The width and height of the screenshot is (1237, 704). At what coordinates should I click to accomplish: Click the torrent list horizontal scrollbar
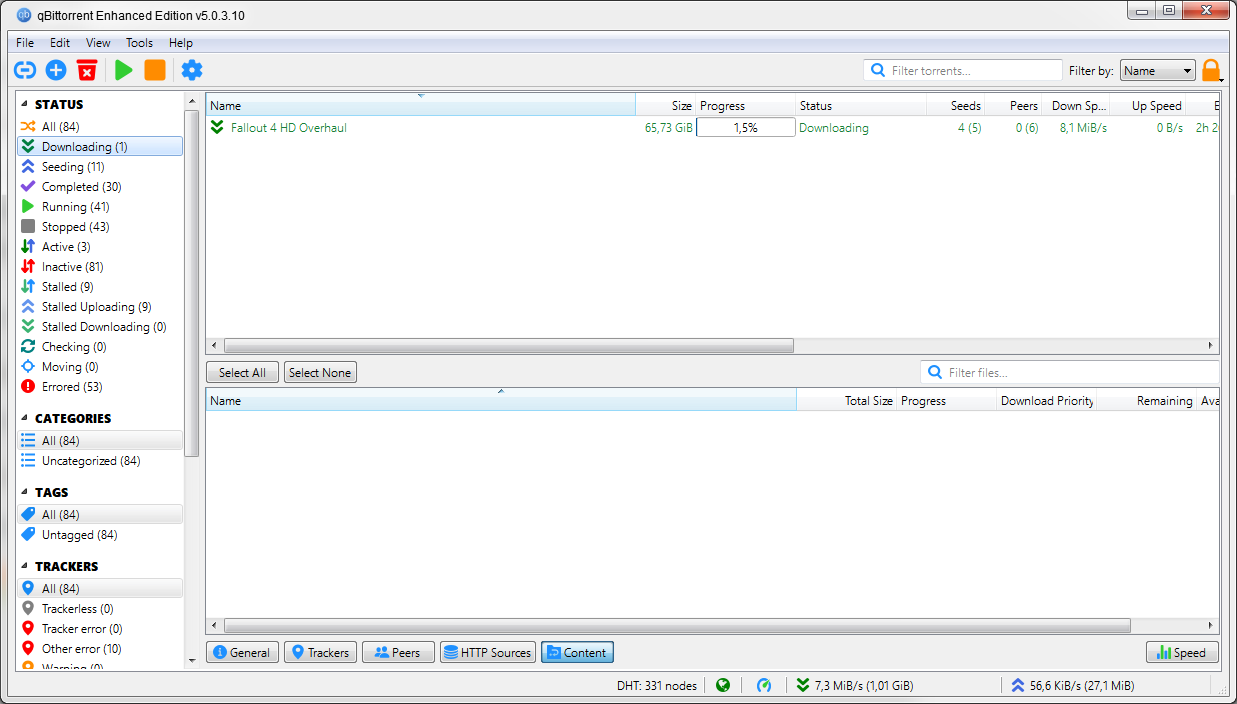coord(509,345)
